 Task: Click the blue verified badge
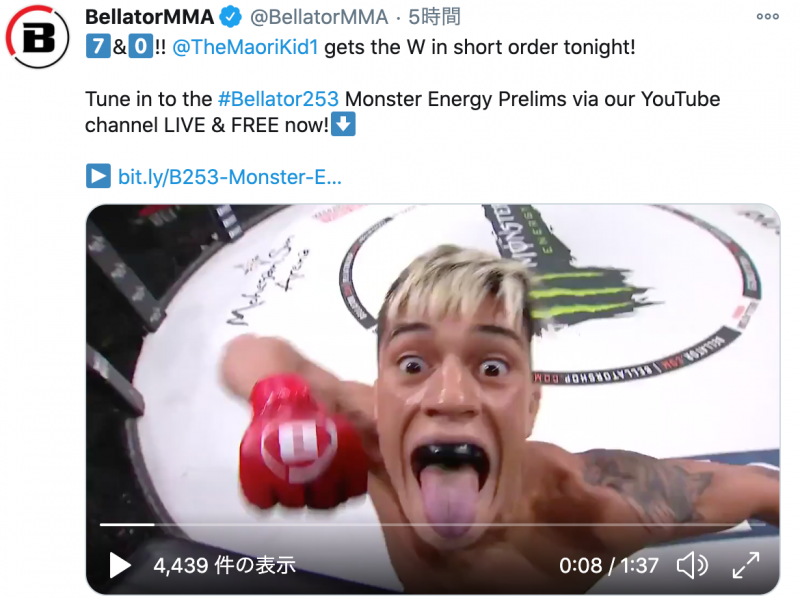click(231, 17)
